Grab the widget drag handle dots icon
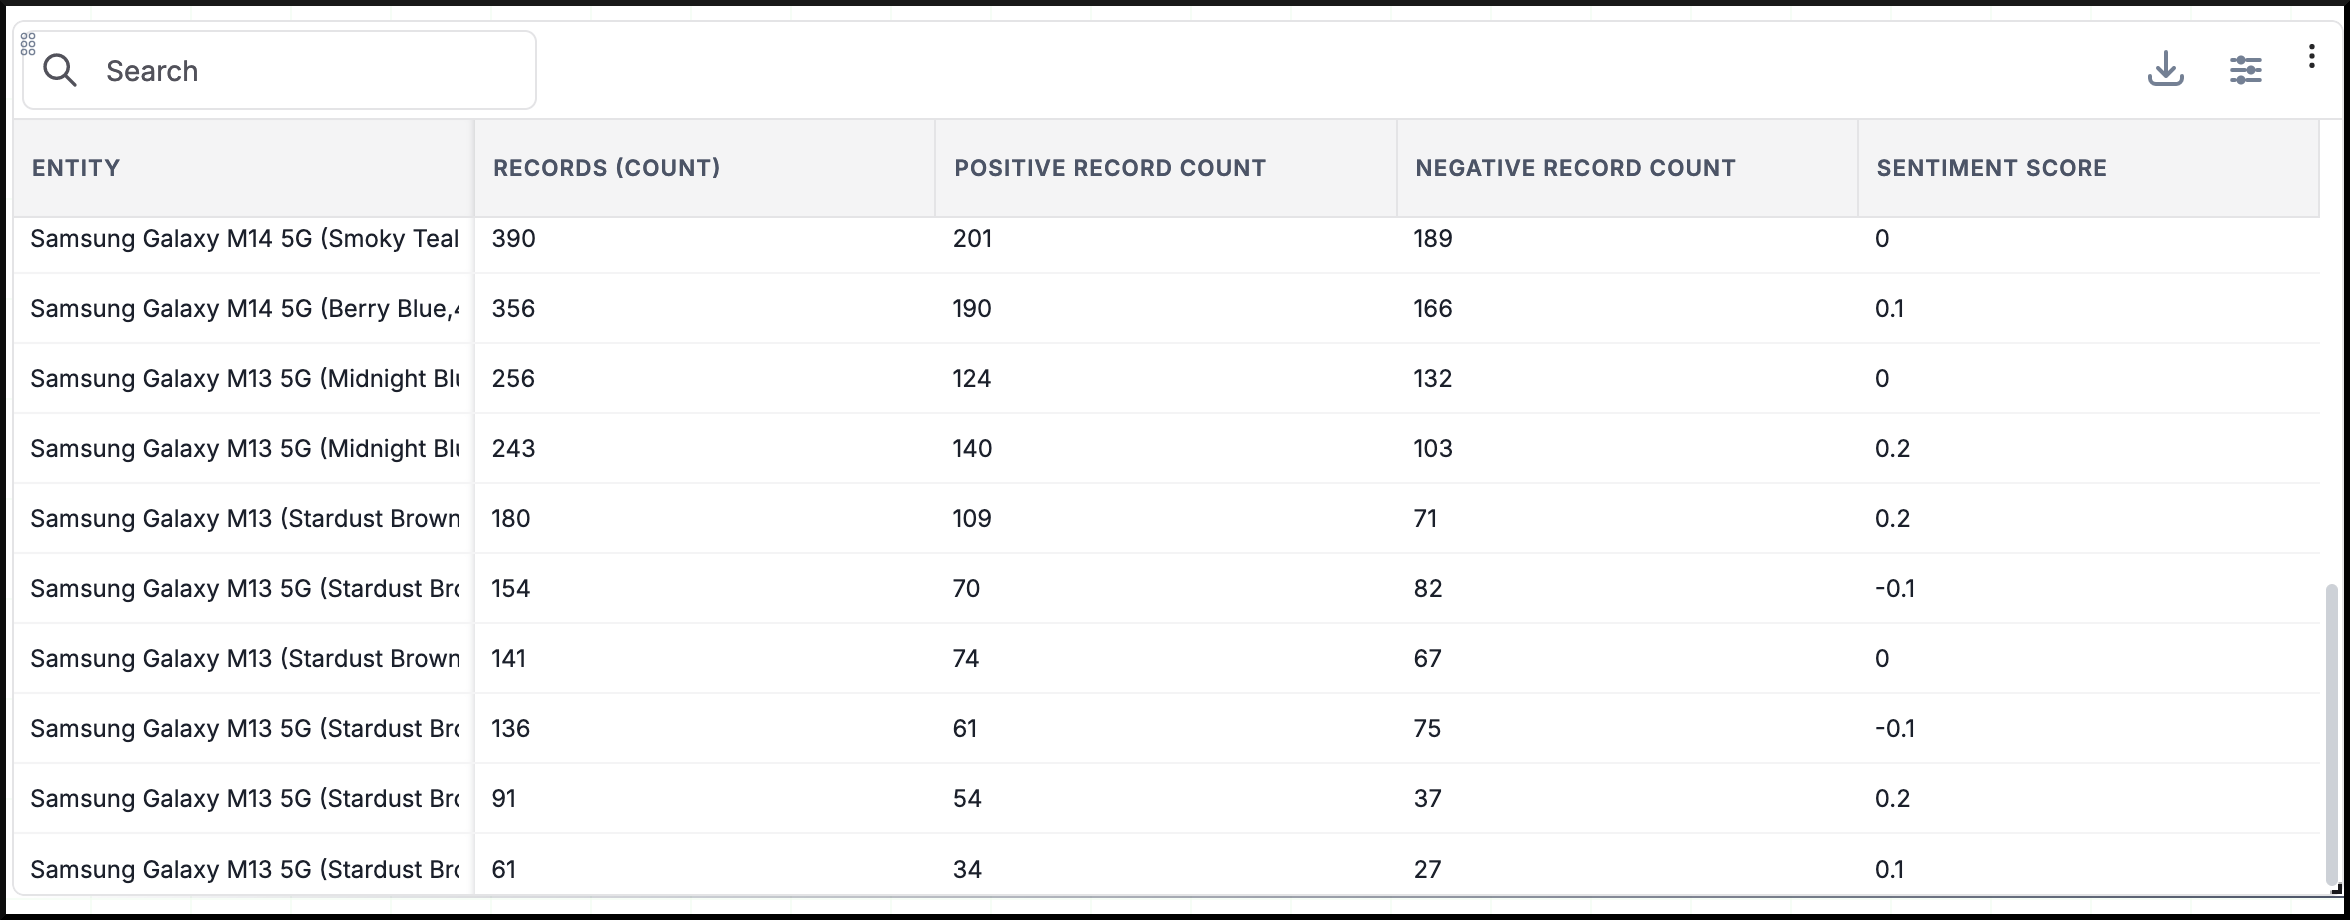The width and height of the screenshot is (2350, 920). pyautogui.click(x=28, y=44)
